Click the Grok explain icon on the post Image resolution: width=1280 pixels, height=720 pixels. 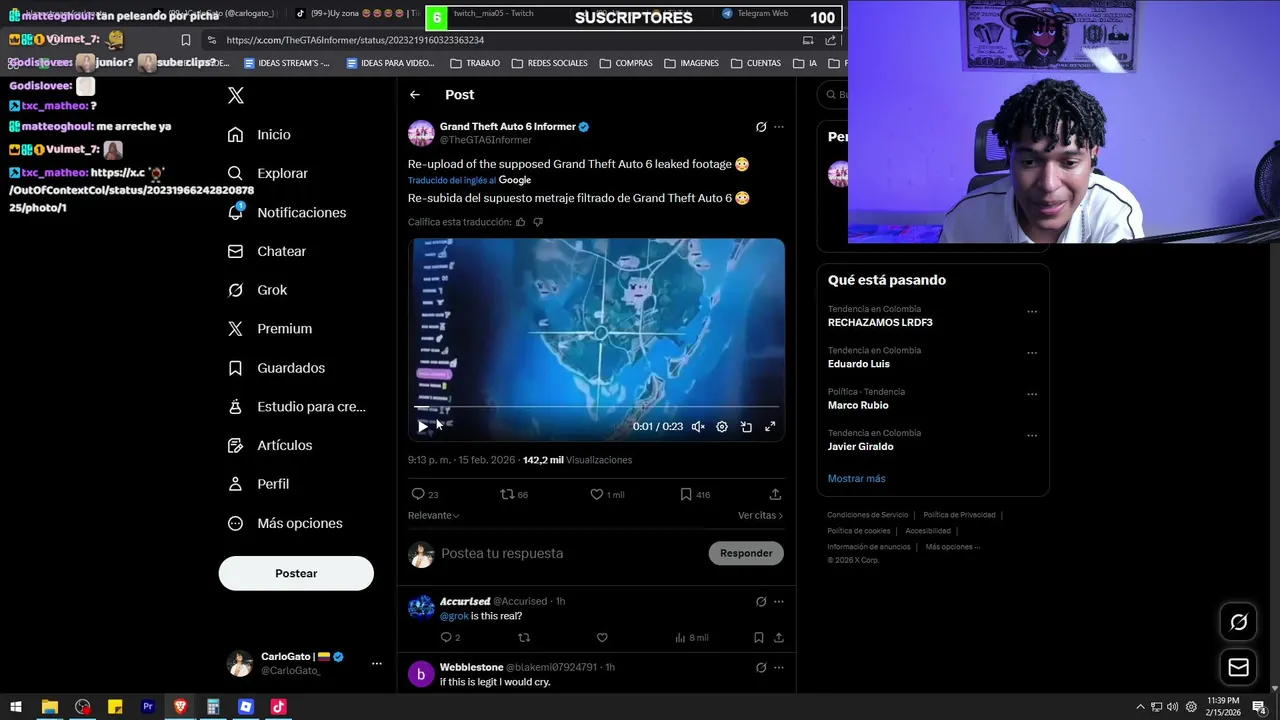click(x=761, y=127)
